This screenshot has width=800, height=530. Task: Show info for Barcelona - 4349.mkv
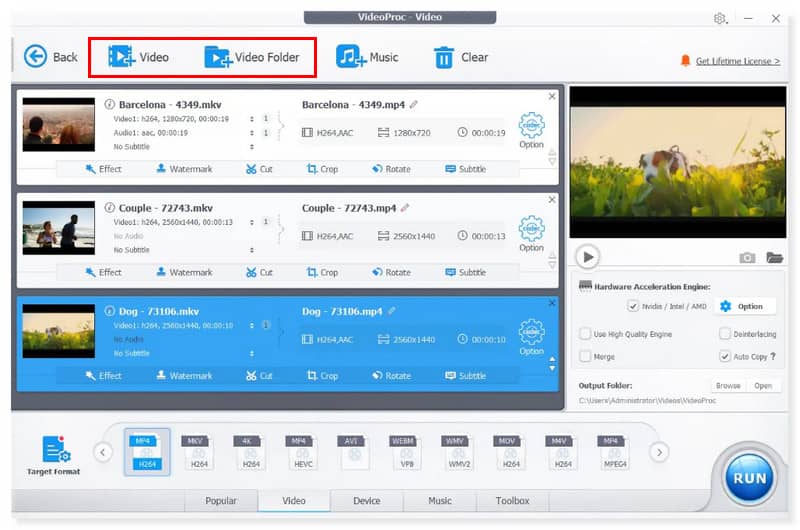pos(109,104)
